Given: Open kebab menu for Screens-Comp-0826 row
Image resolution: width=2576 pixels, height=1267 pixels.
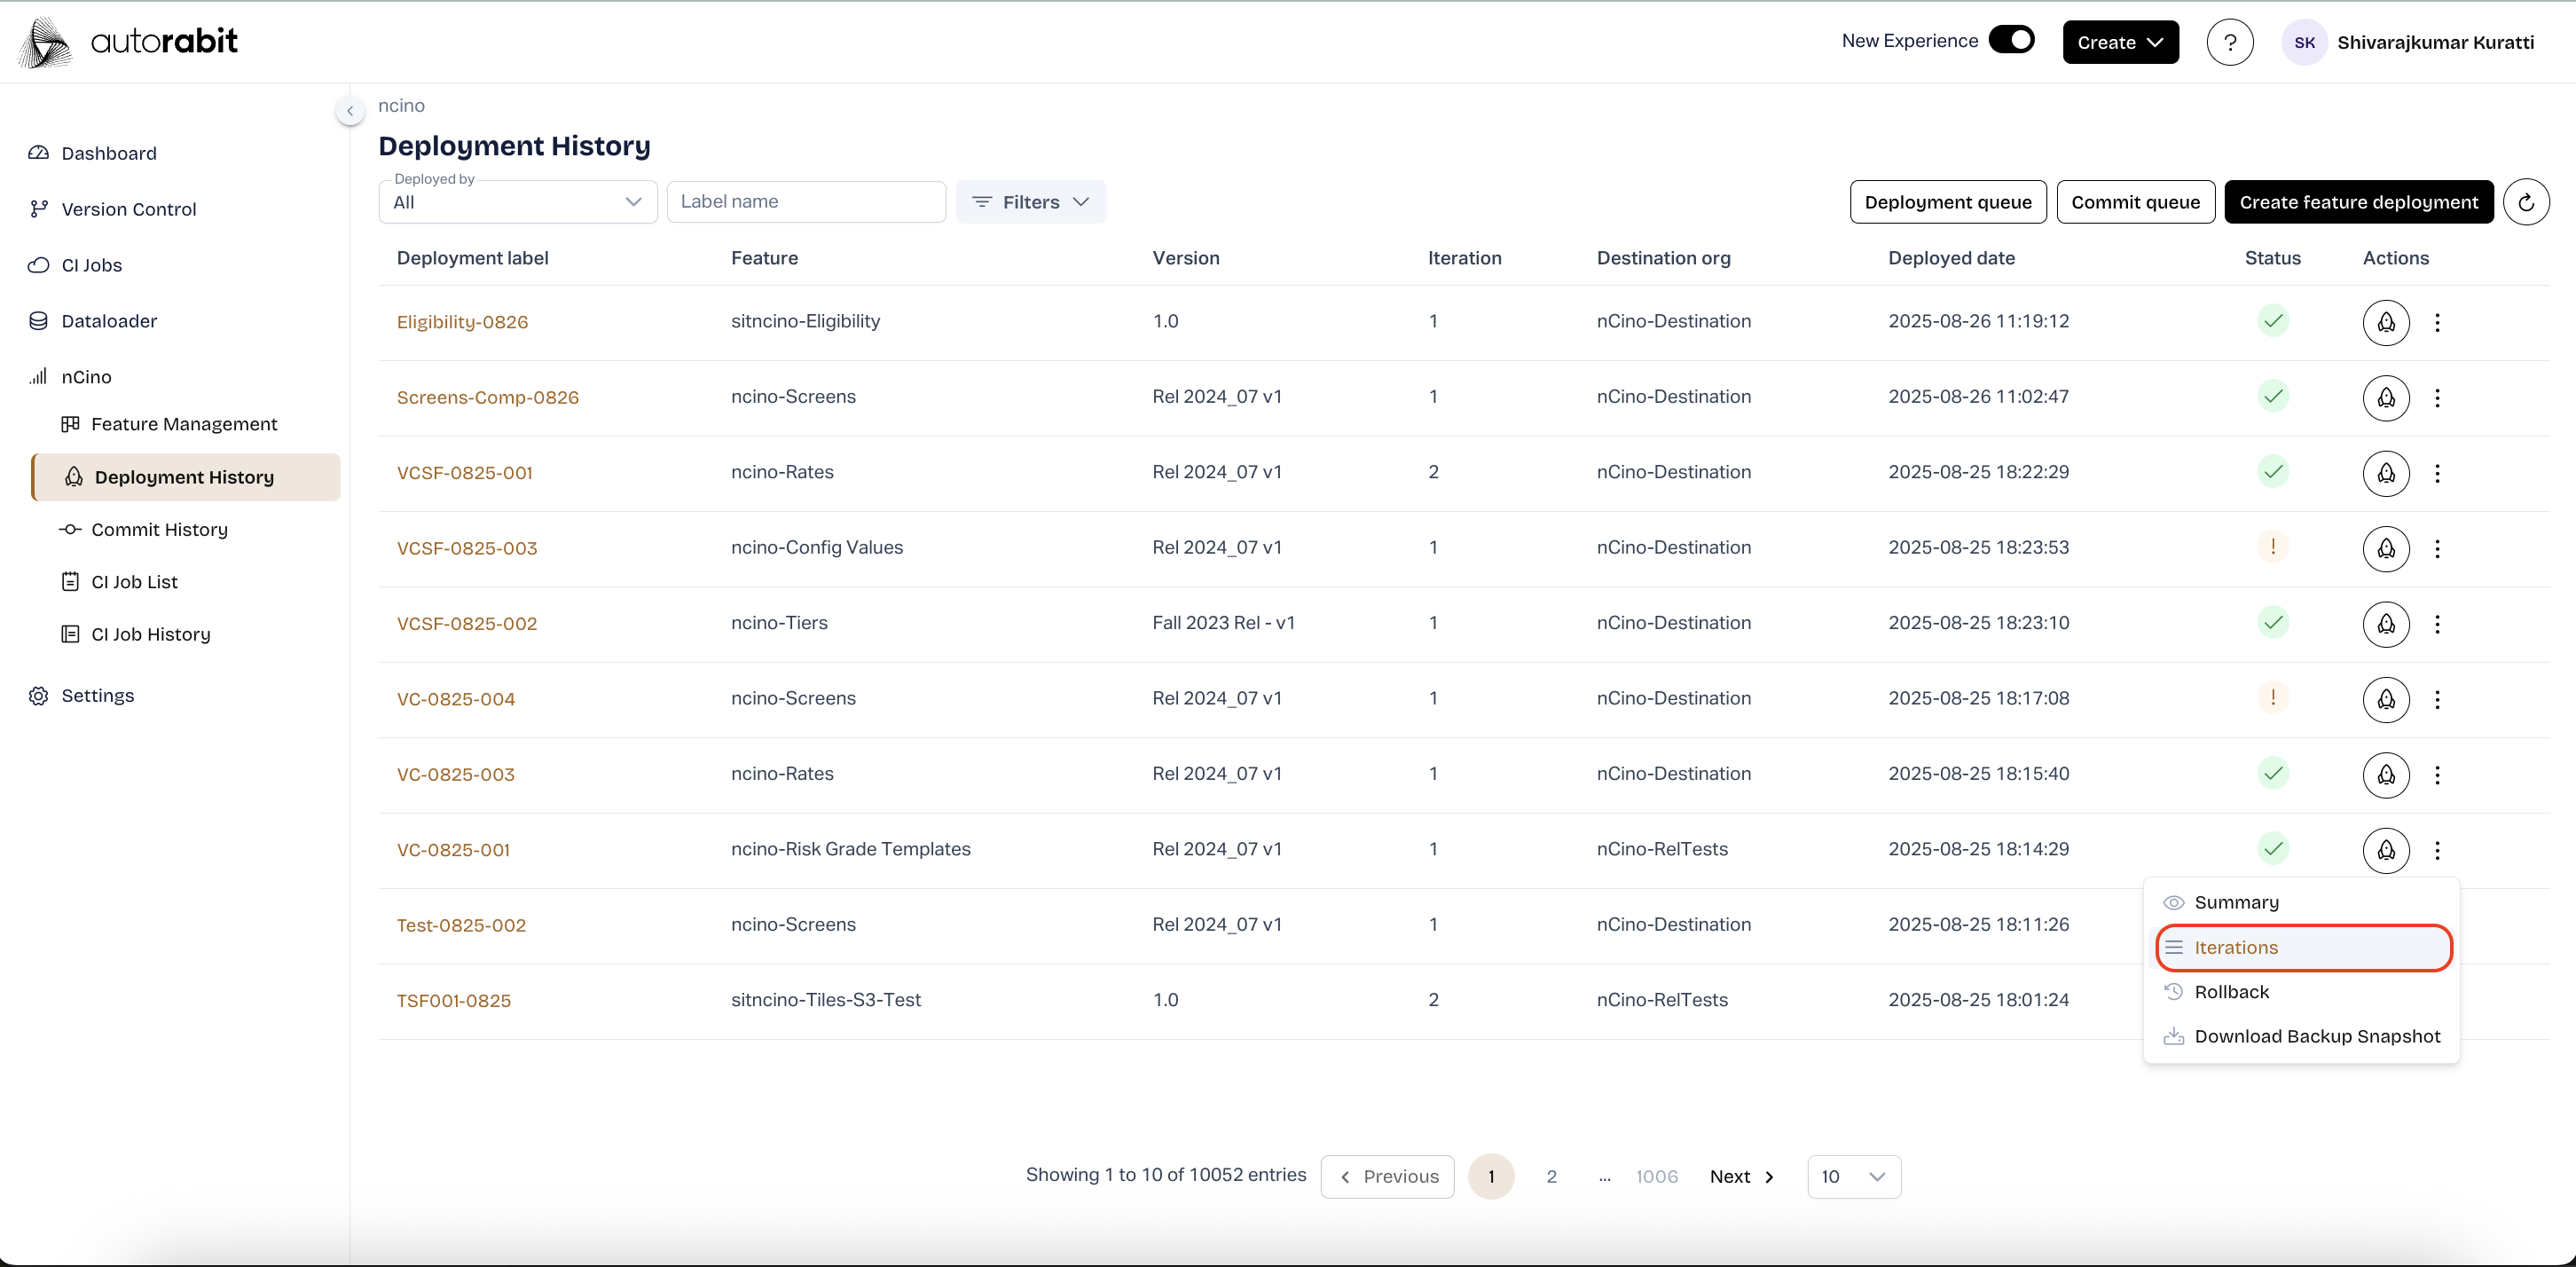Looking at the screenshot, I should pos(2437,398).
